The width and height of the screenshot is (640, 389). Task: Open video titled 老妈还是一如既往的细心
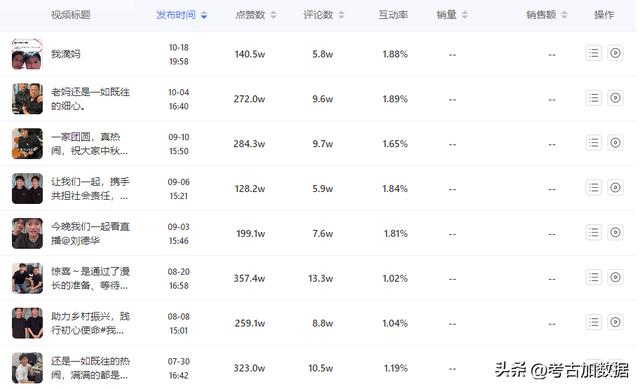pyautogui.click(x=90, y=99)
